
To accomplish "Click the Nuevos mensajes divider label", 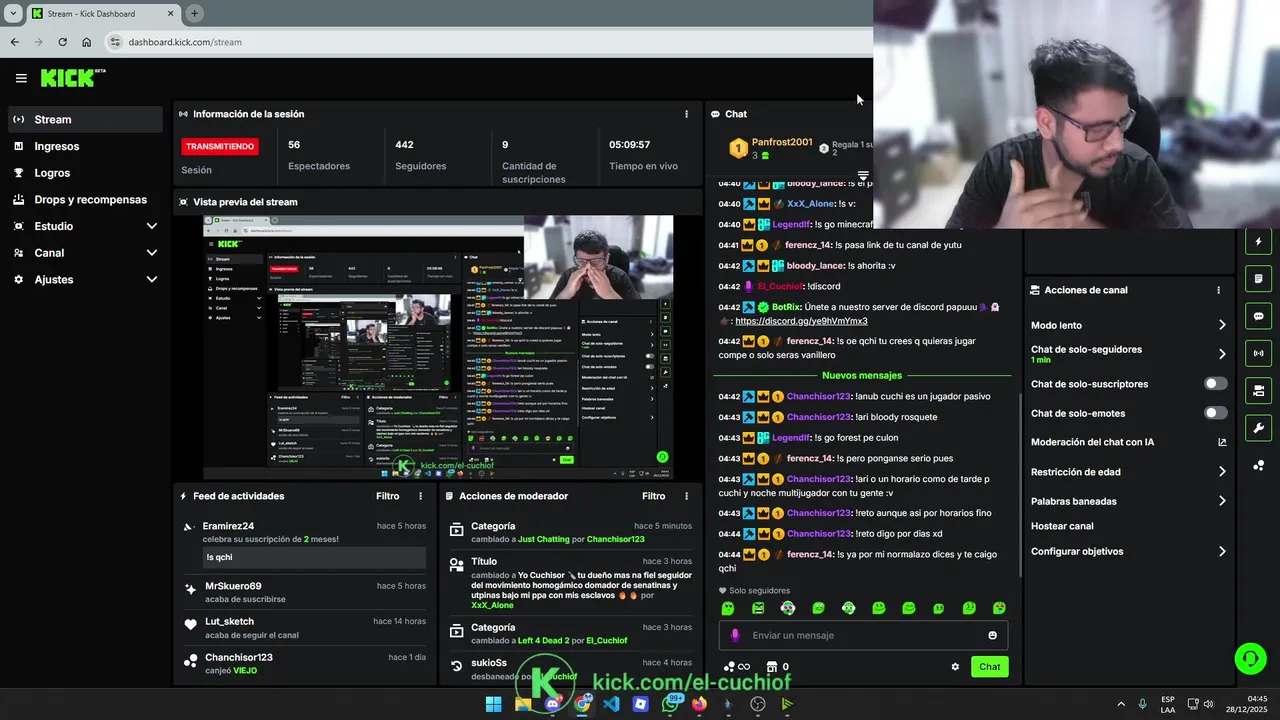I will (x=862, y=375).
